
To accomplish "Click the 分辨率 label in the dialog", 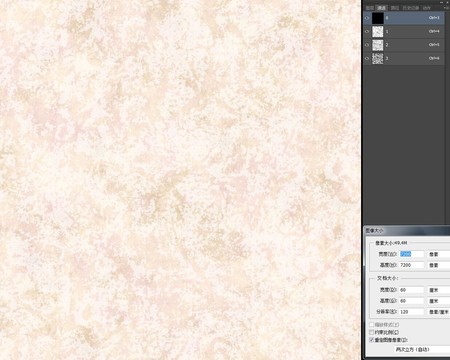I will click(x=386, y=312).
